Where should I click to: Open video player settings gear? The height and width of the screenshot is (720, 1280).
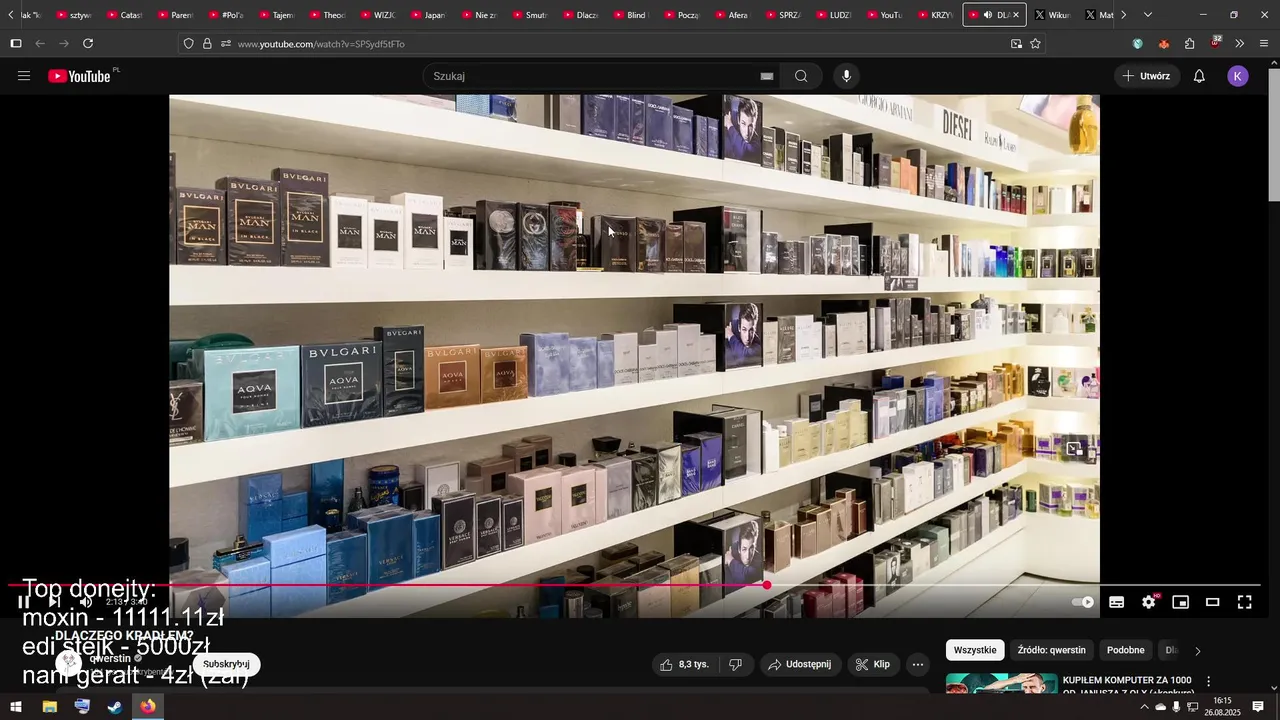(x=1149, y=602)
